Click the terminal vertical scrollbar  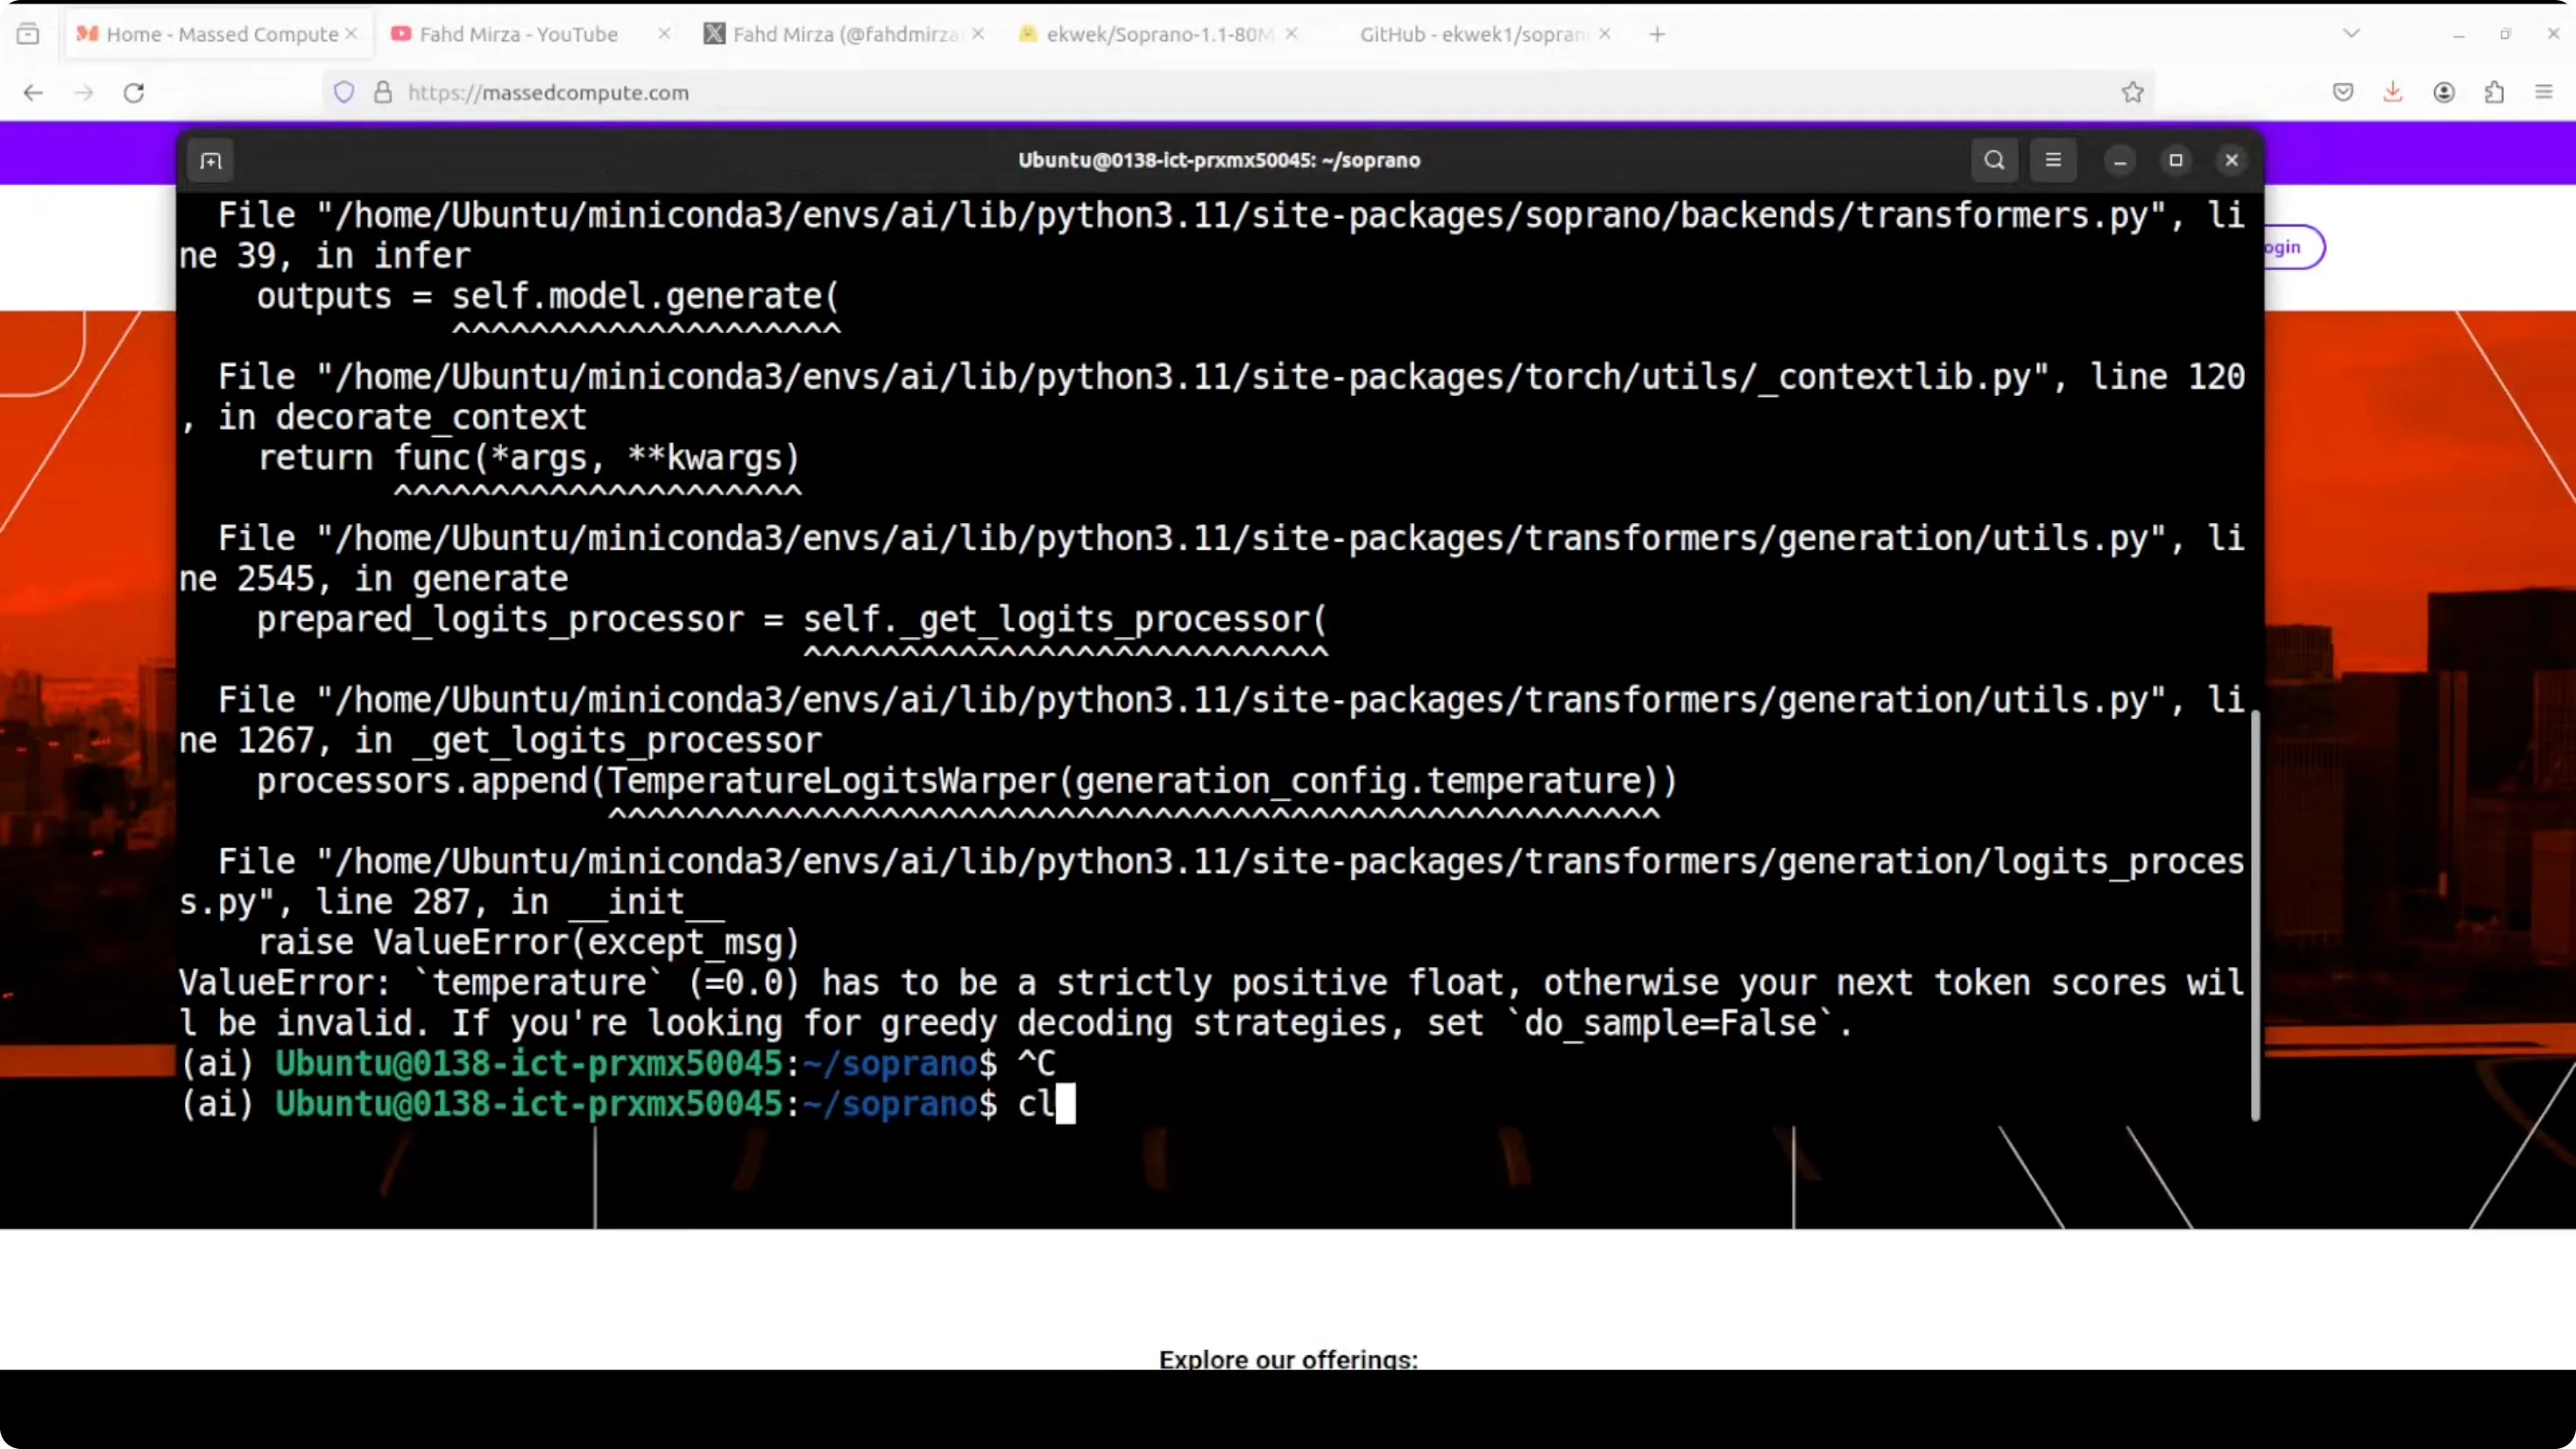tap(2255, 915)
